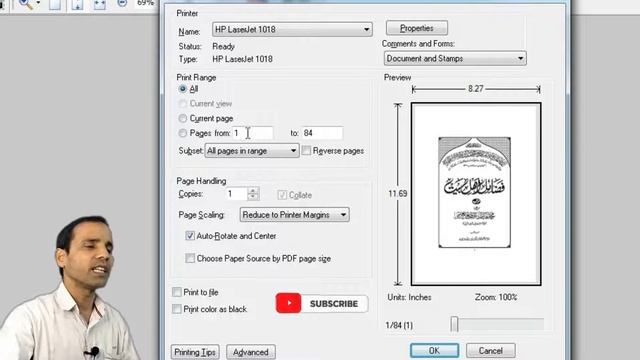Expand Comments and Forms dropdown

pyautogui.click(x=455, y=58)
